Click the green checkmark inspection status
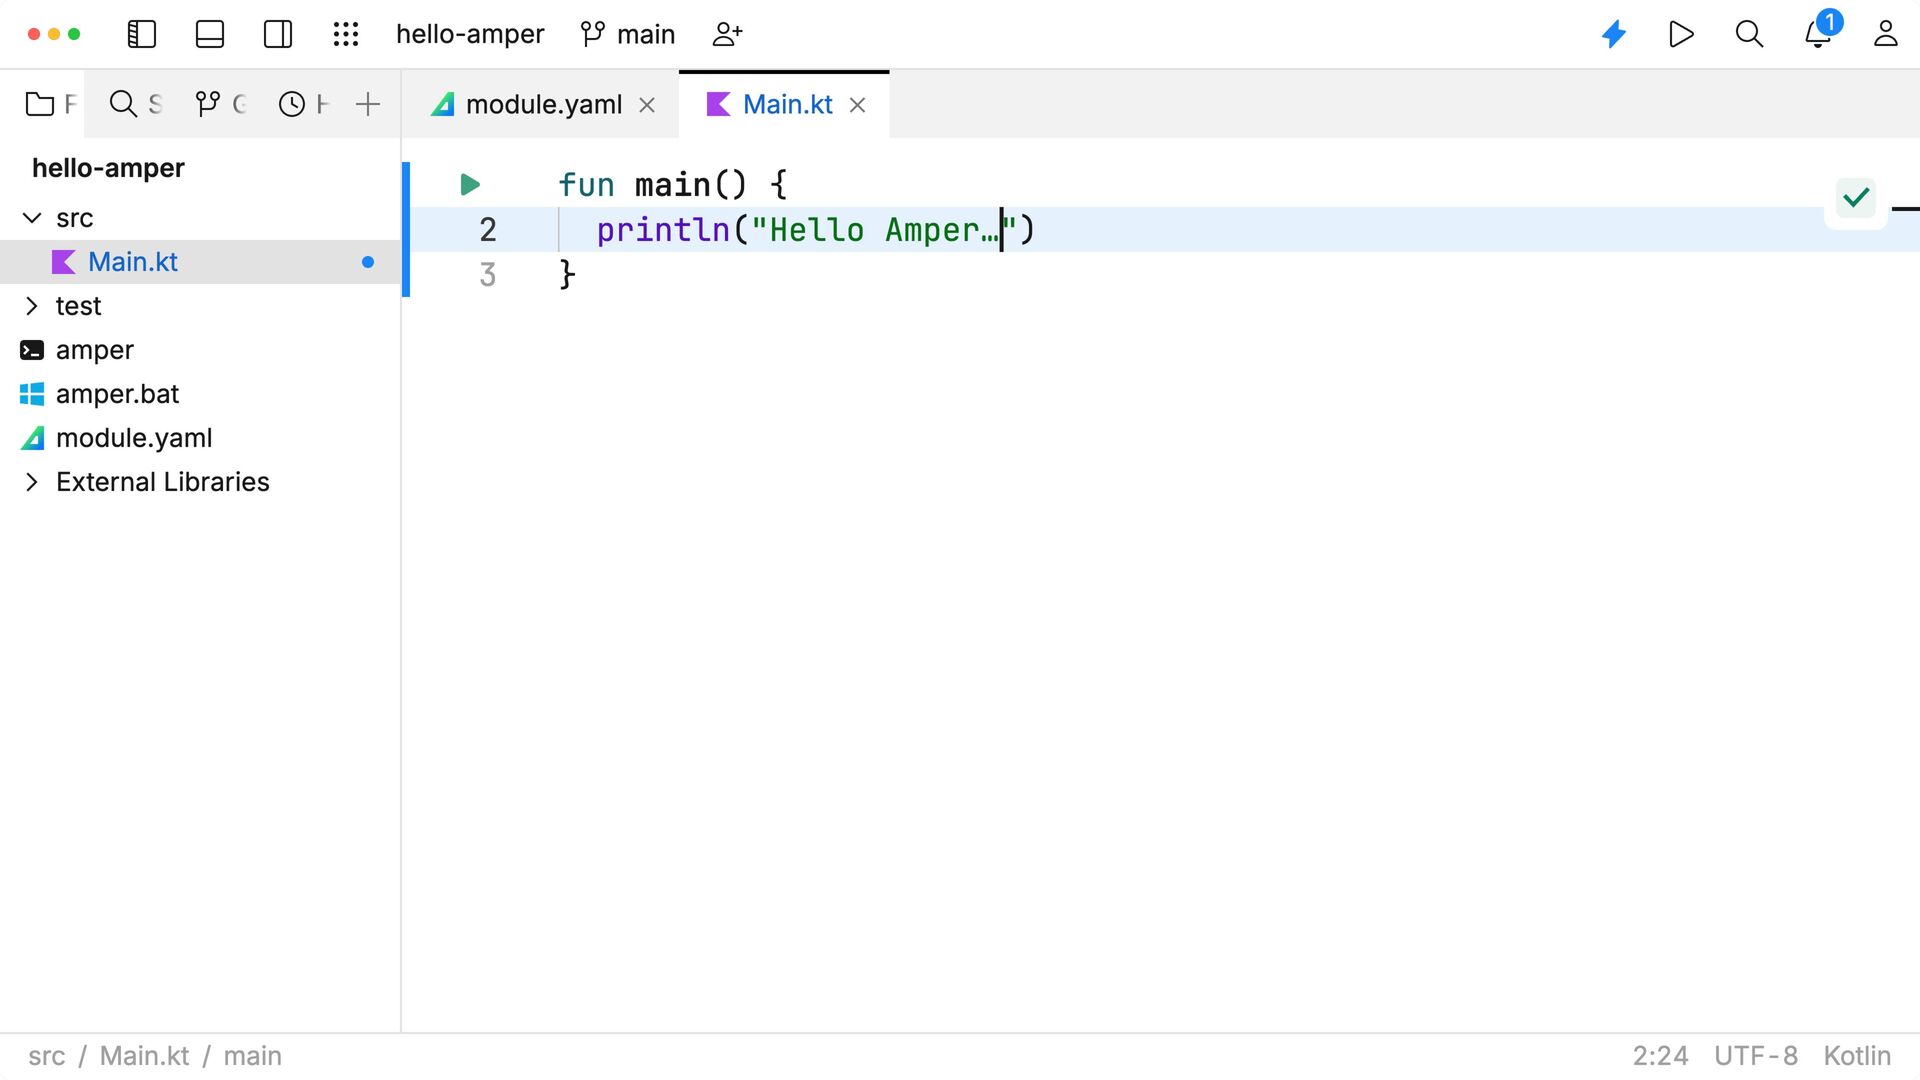Screen dimensions: 1920x1080 (1856, 198)
